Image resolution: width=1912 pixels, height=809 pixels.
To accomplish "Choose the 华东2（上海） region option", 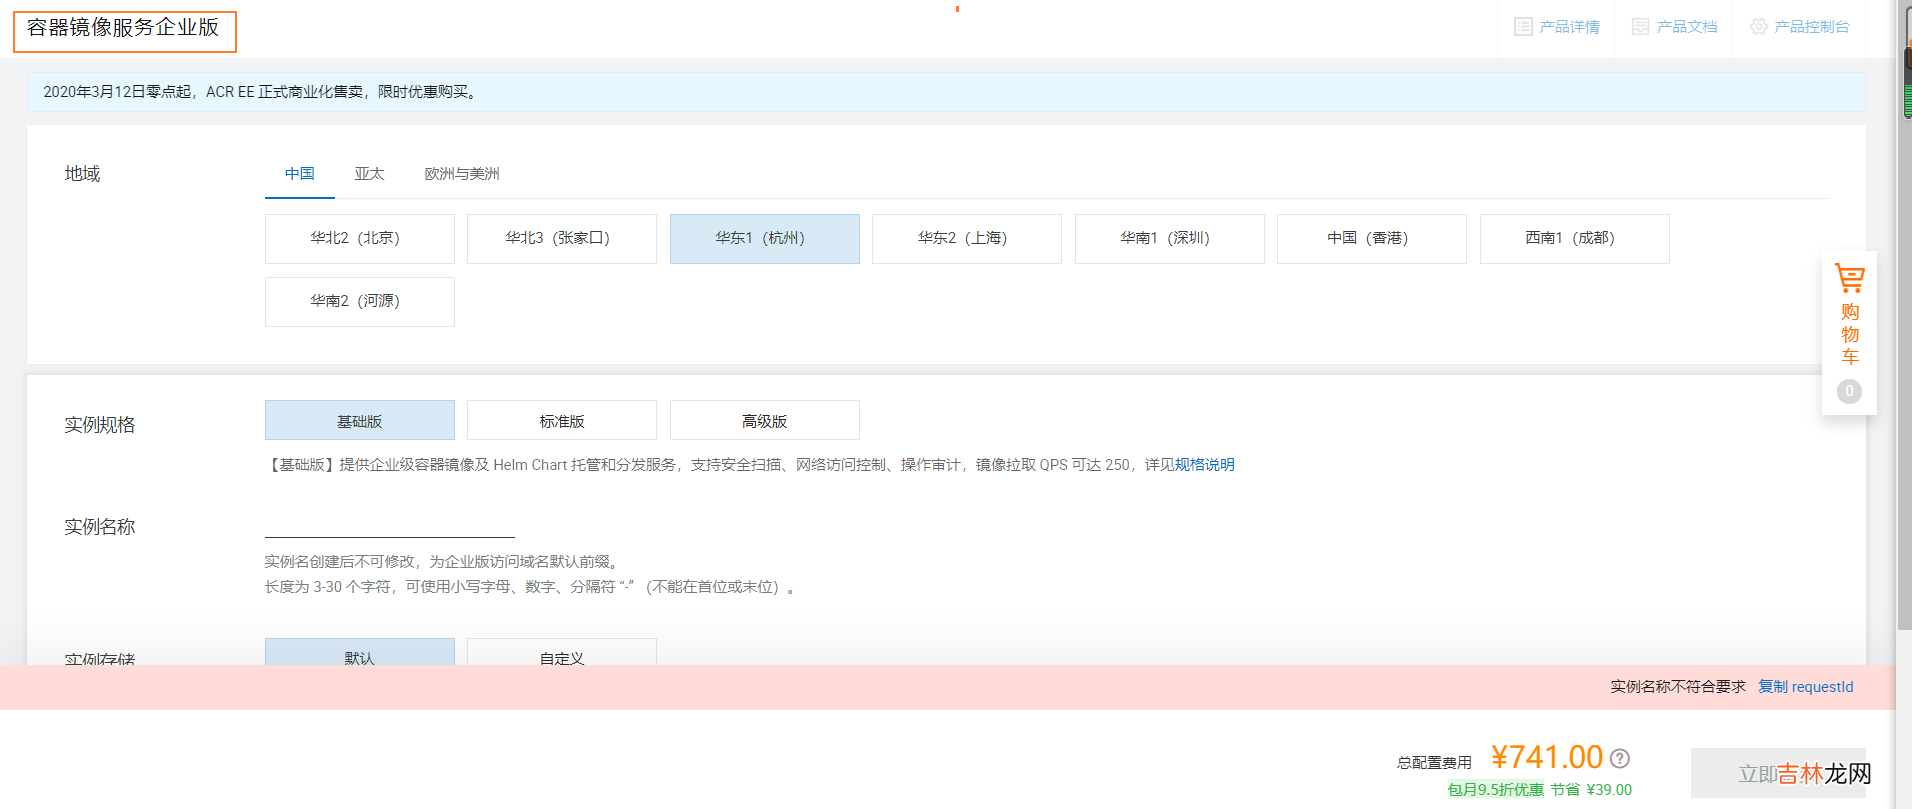I will tap(966, 239).
